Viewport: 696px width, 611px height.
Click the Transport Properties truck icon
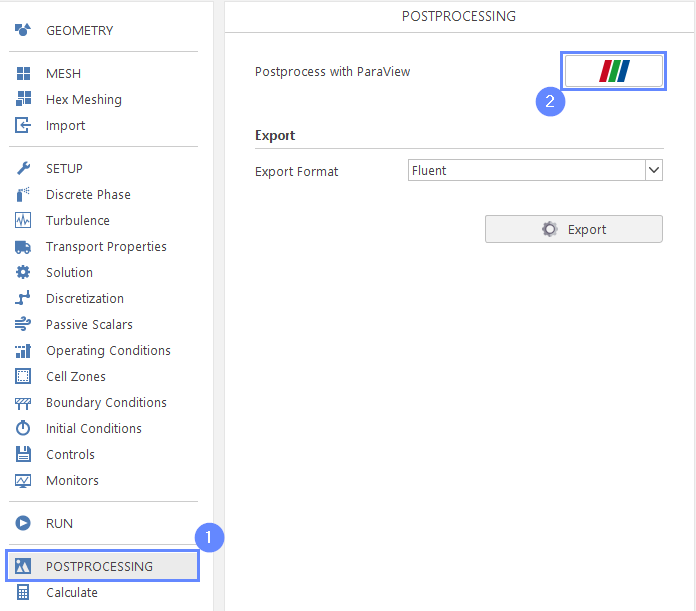pos(23,247)
